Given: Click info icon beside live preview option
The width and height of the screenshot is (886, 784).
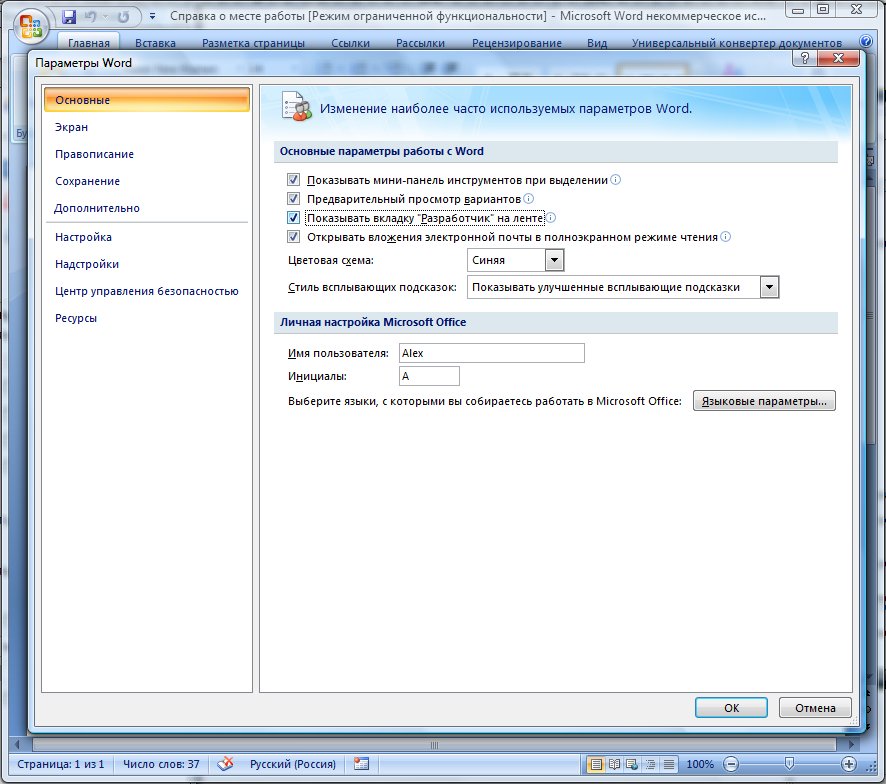Looking at the screenshot, I should (x=528, y=199).
